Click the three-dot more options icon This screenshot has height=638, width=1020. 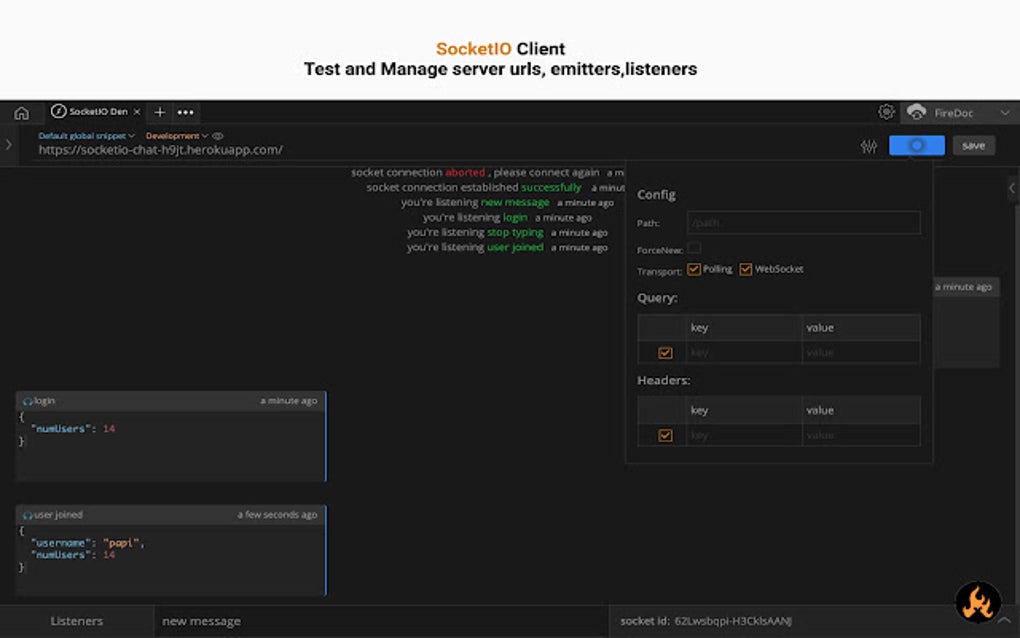point(186,112)
